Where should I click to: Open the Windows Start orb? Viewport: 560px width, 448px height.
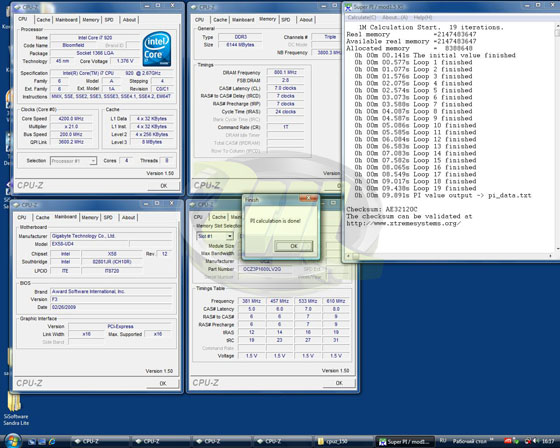[x=12, y=441]
